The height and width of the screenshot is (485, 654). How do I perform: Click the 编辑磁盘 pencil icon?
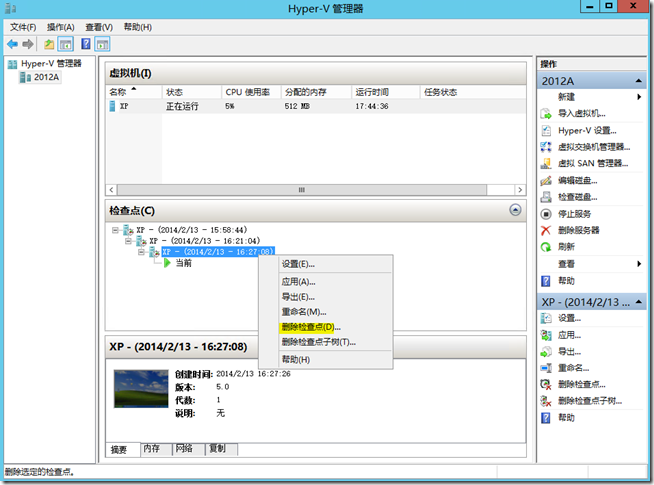click(x=546, y=181)
